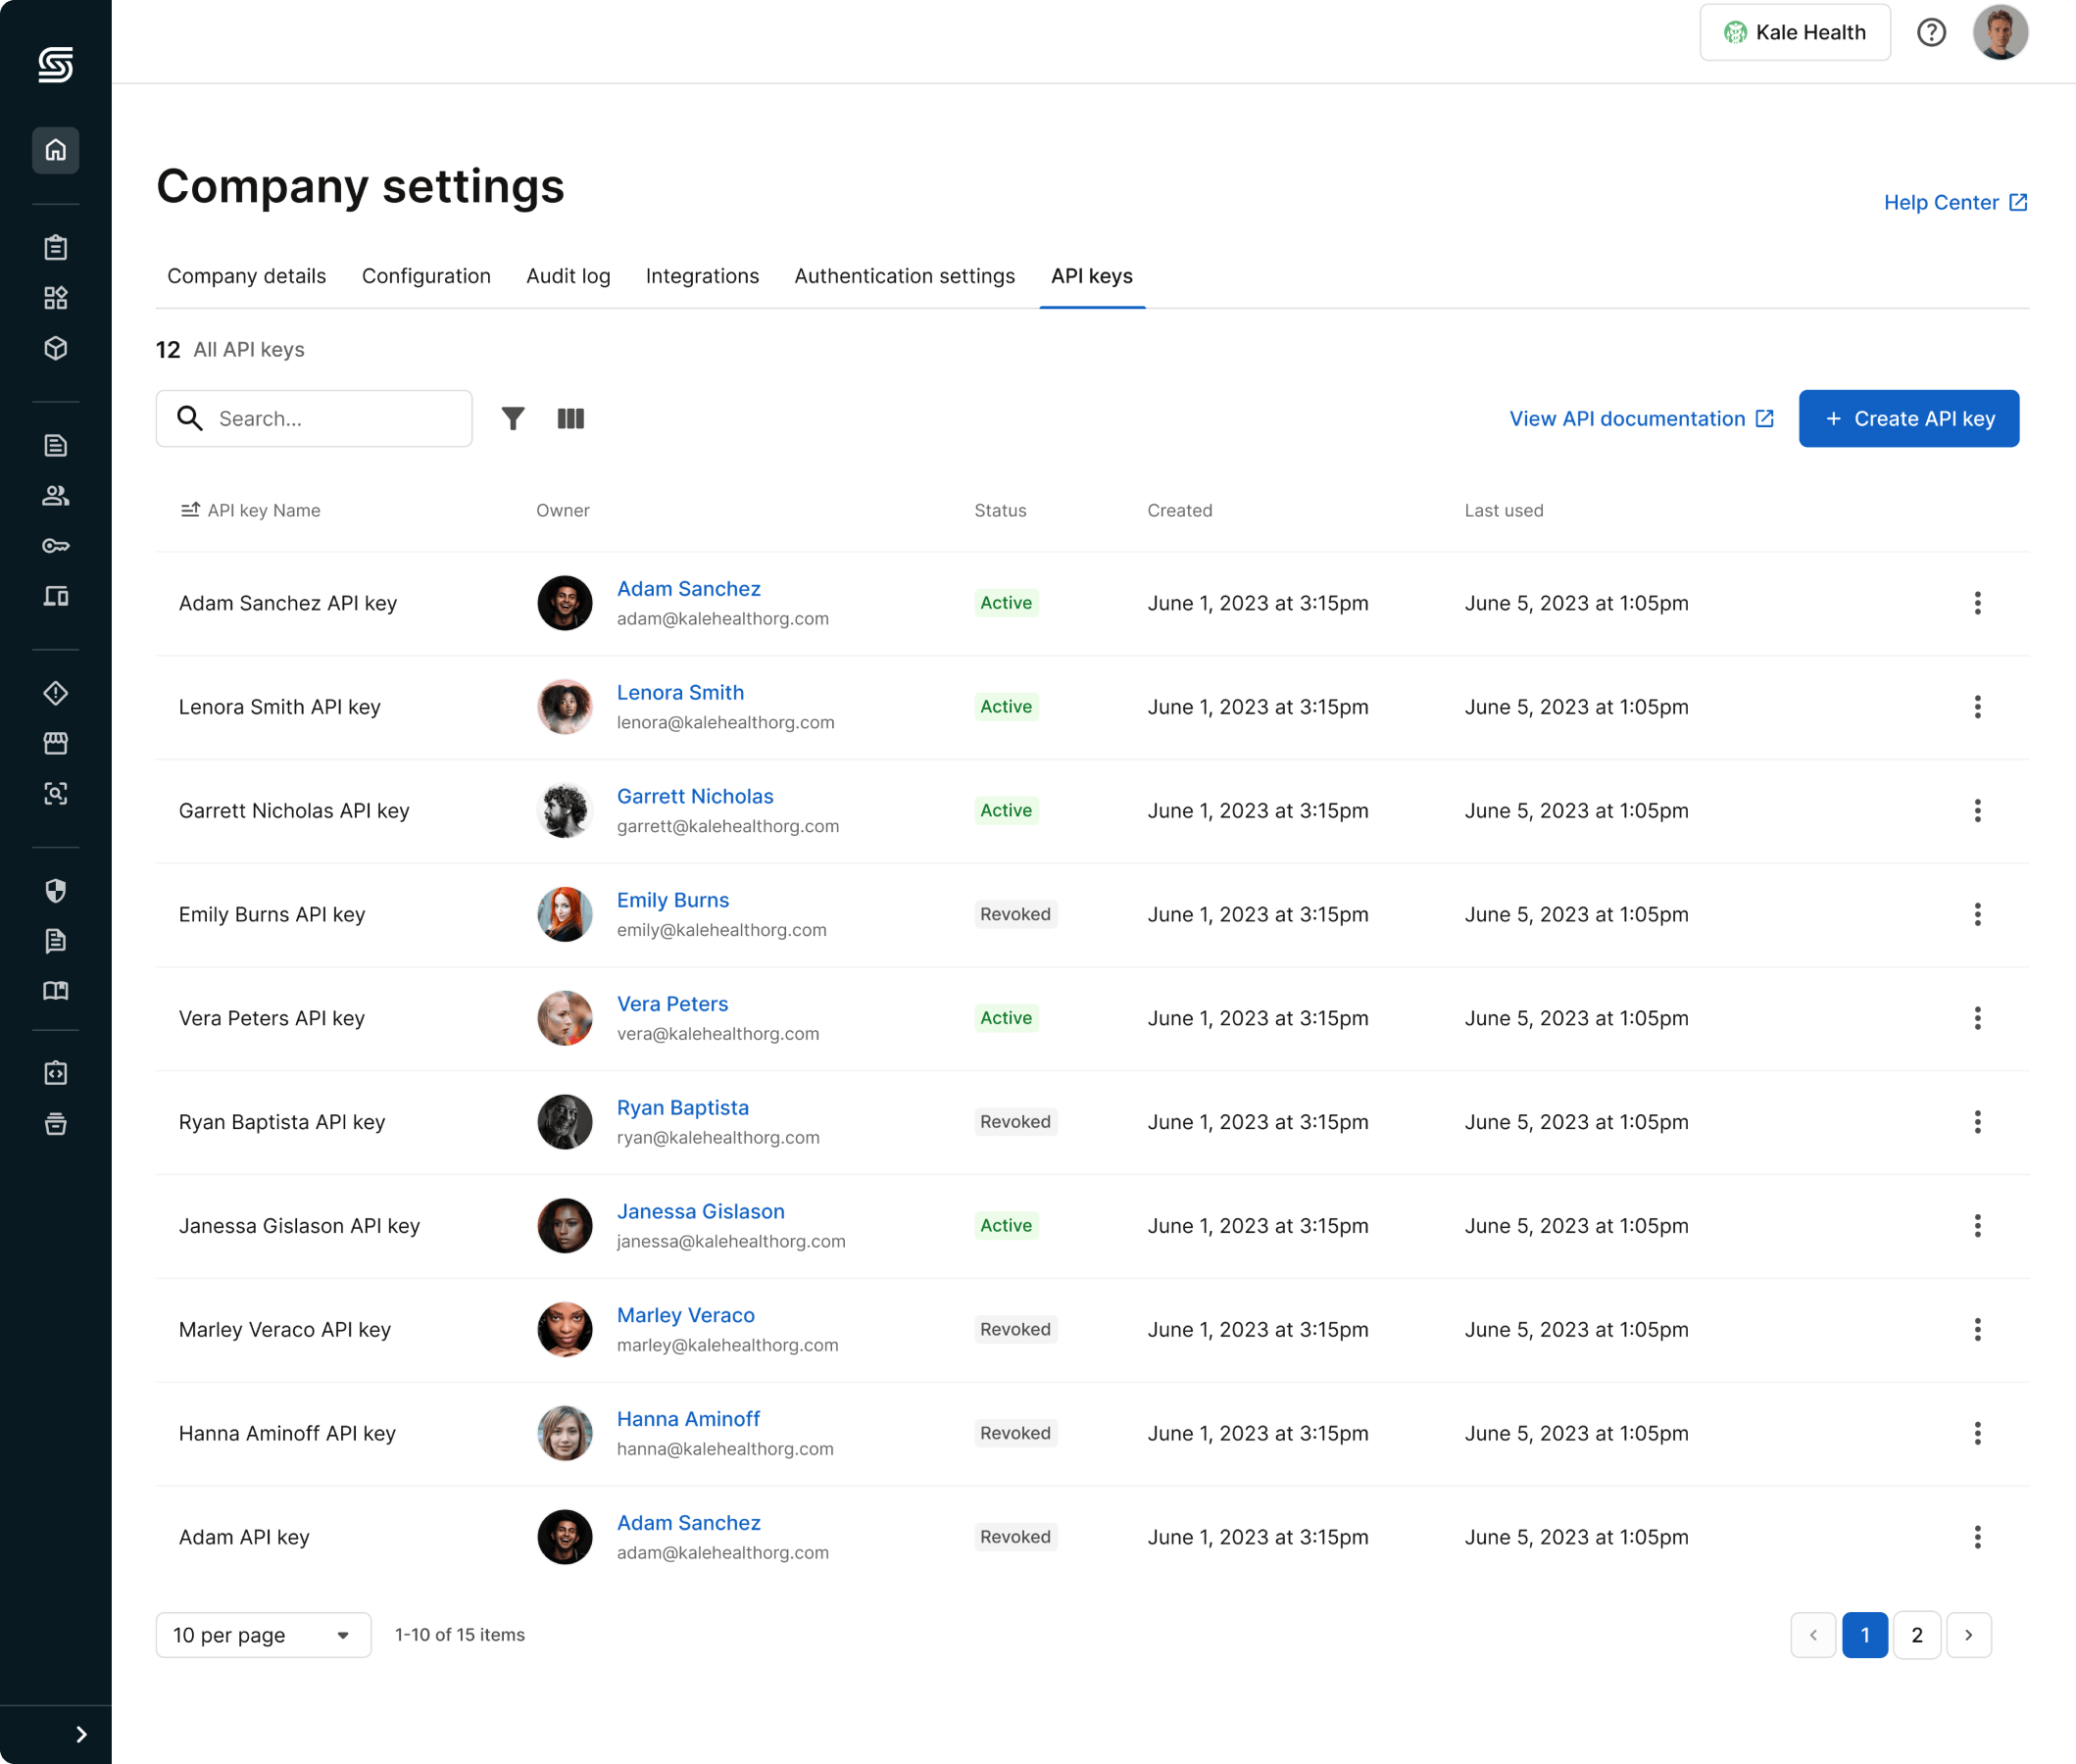Image resolution: width=2076 pixels, height=1764 pixels.
Task: Switch to Authentication settings tab
Action: [904, 276]
